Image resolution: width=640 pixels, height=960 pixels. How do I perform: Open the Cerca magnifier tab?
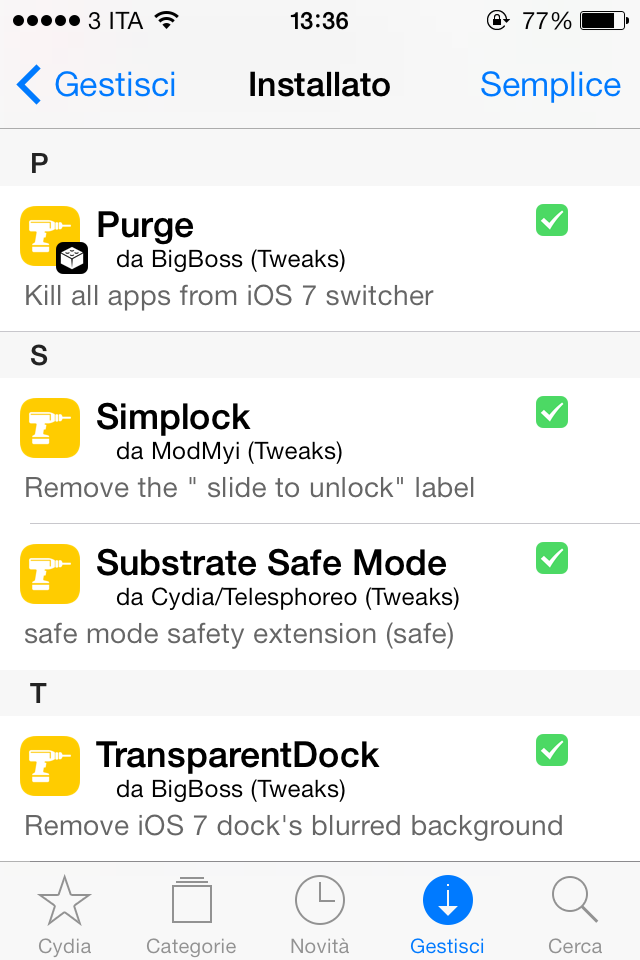pos(574,914)
